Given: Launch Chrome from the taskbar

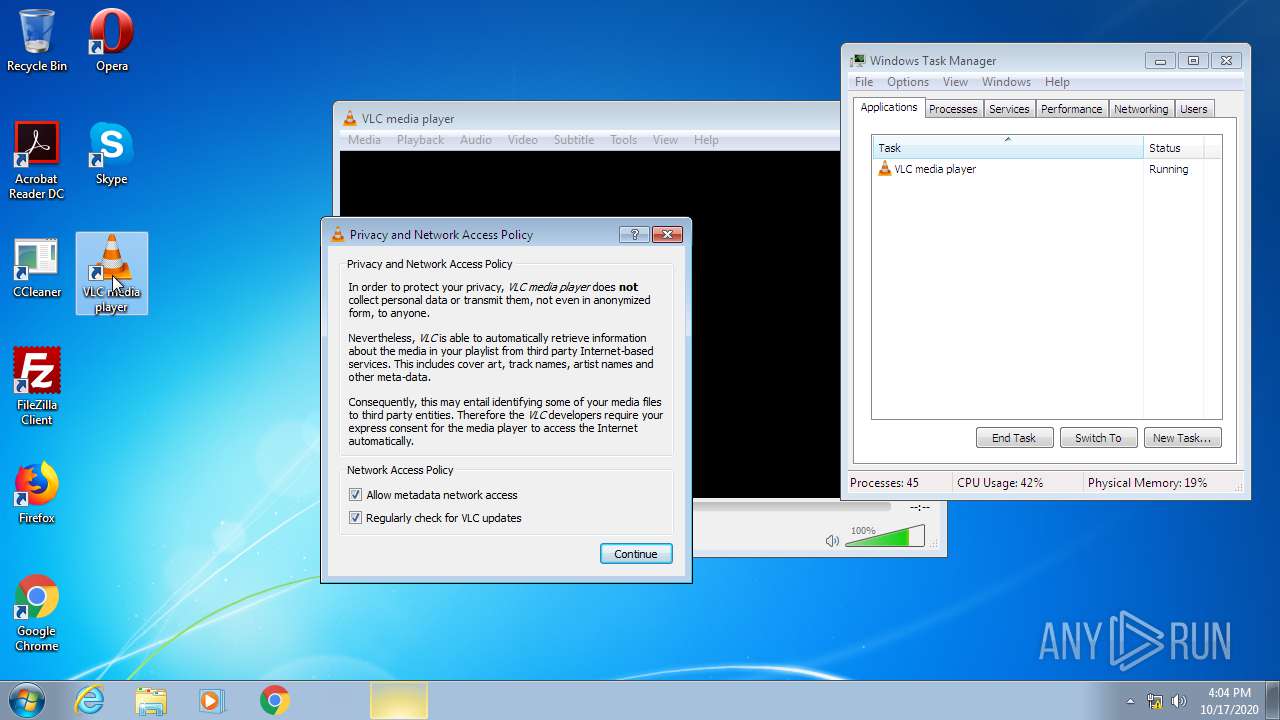Looking at the screenshot, I should [274, 700].
